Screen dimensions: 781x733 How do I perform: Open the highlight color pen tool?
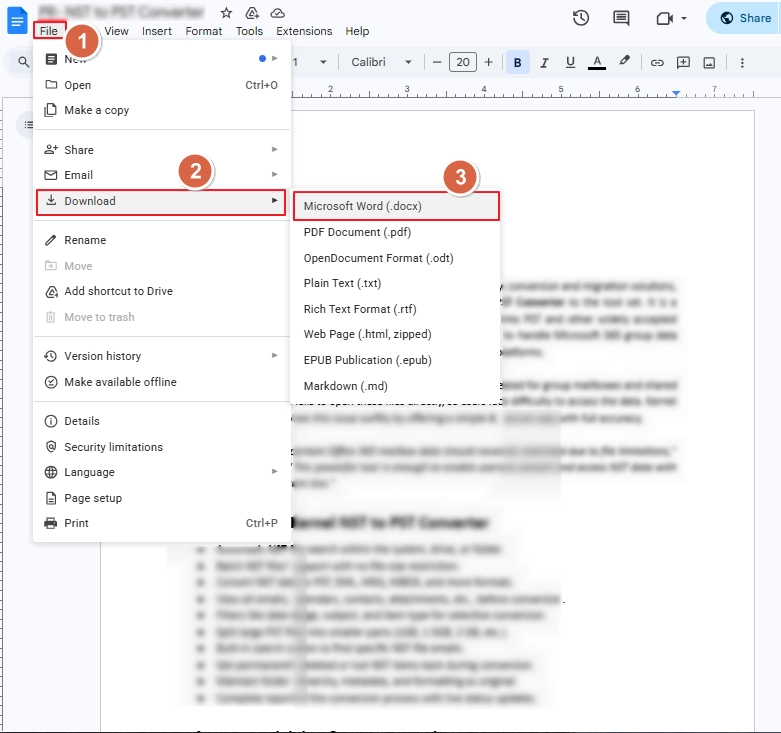(624, 61)
